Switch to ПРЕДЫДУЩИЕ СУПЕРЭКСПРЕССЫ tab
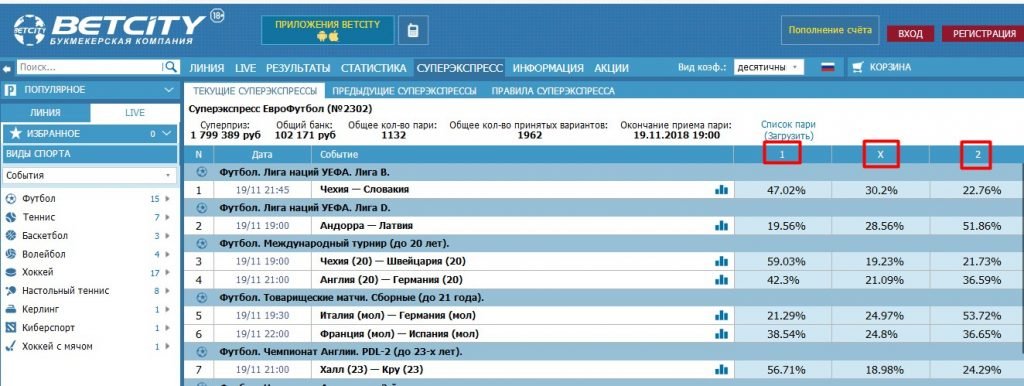 404,91
